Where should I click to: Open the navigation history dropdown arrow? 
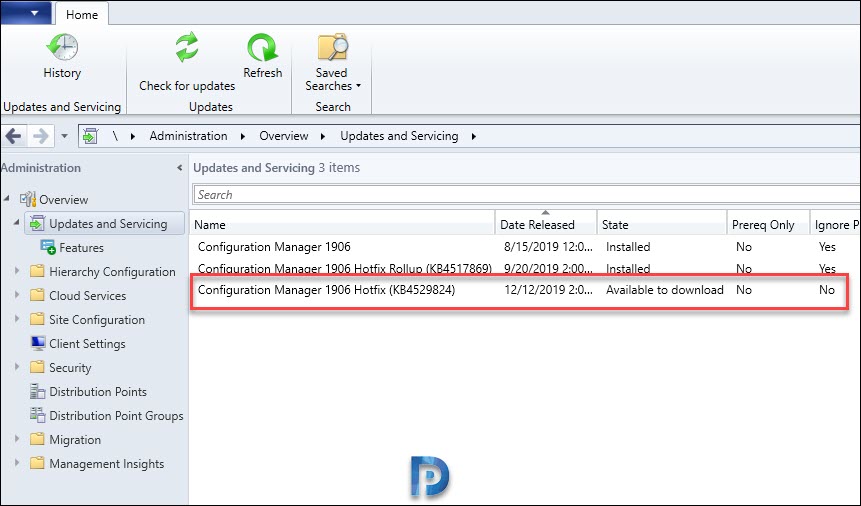(x=64, y=136)
